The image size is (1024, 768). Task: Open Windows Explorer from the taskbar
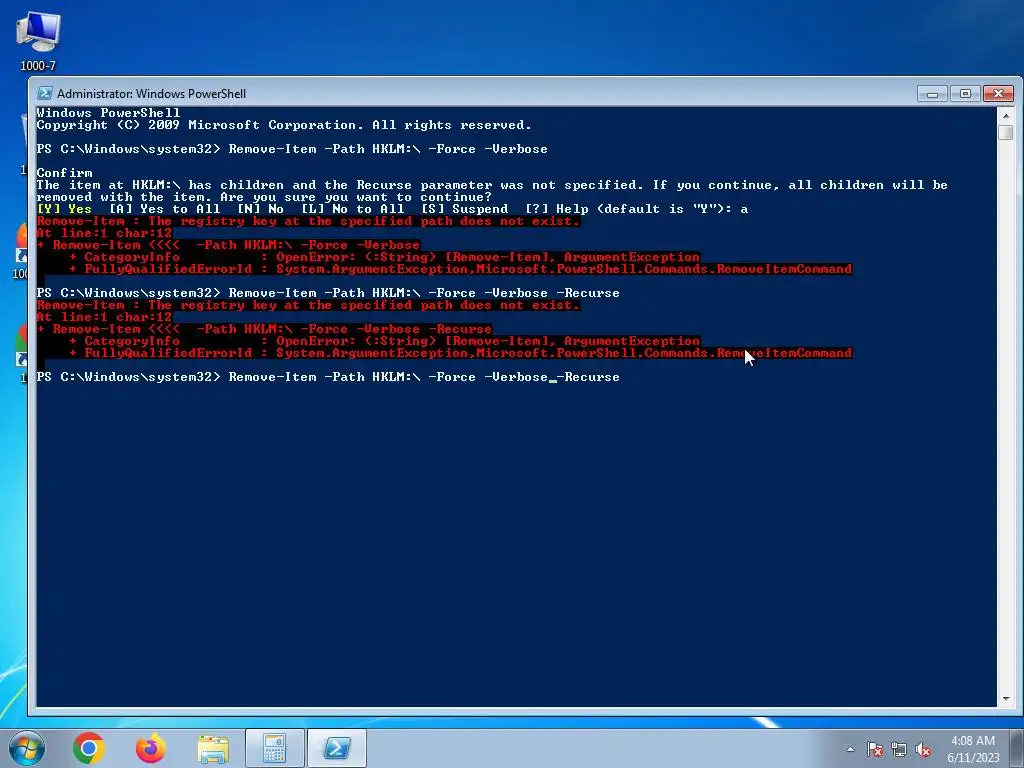213,748
